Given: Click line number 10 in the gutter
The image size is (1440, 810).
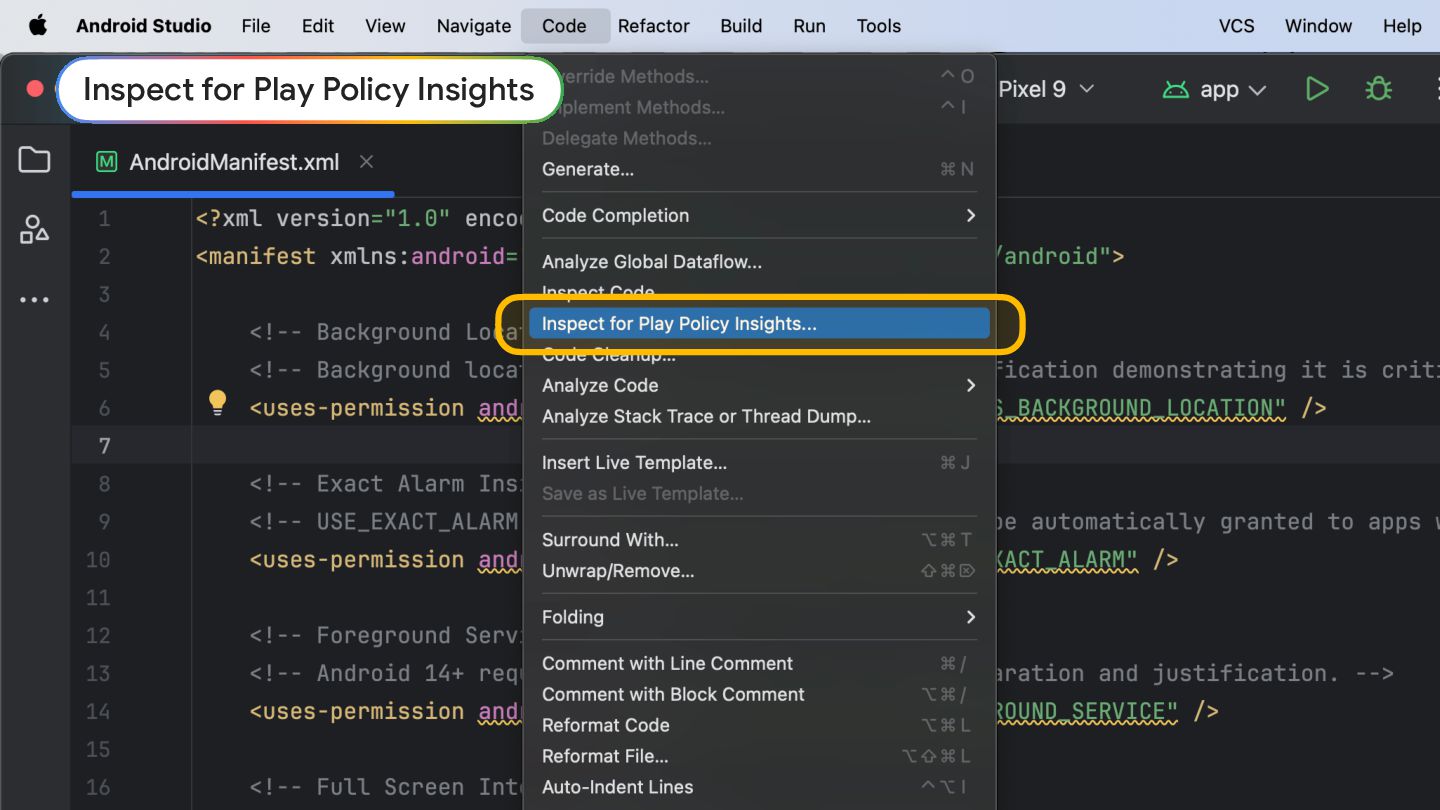Looking at the screenshot, I should pyautogui.click(x=98, y=560).
